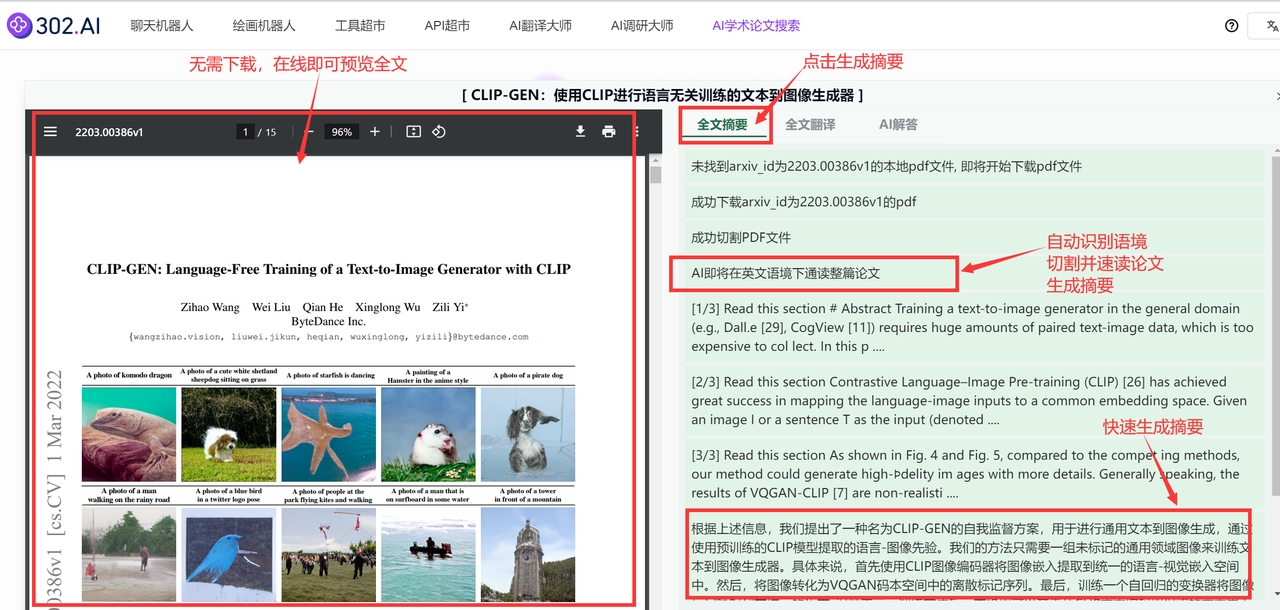The image size is (1280, 610).
Task: Open 工具超市 in the top menu
Action: [360, 25]
